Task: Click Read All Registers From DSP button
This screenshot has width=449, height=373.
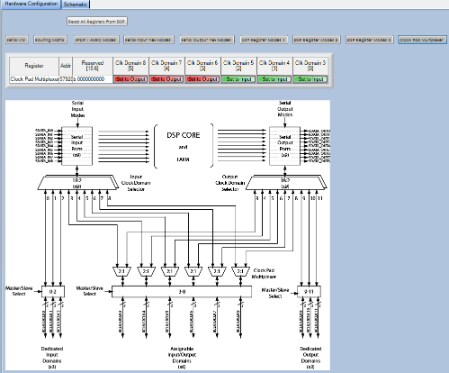Action: point(97,22)
